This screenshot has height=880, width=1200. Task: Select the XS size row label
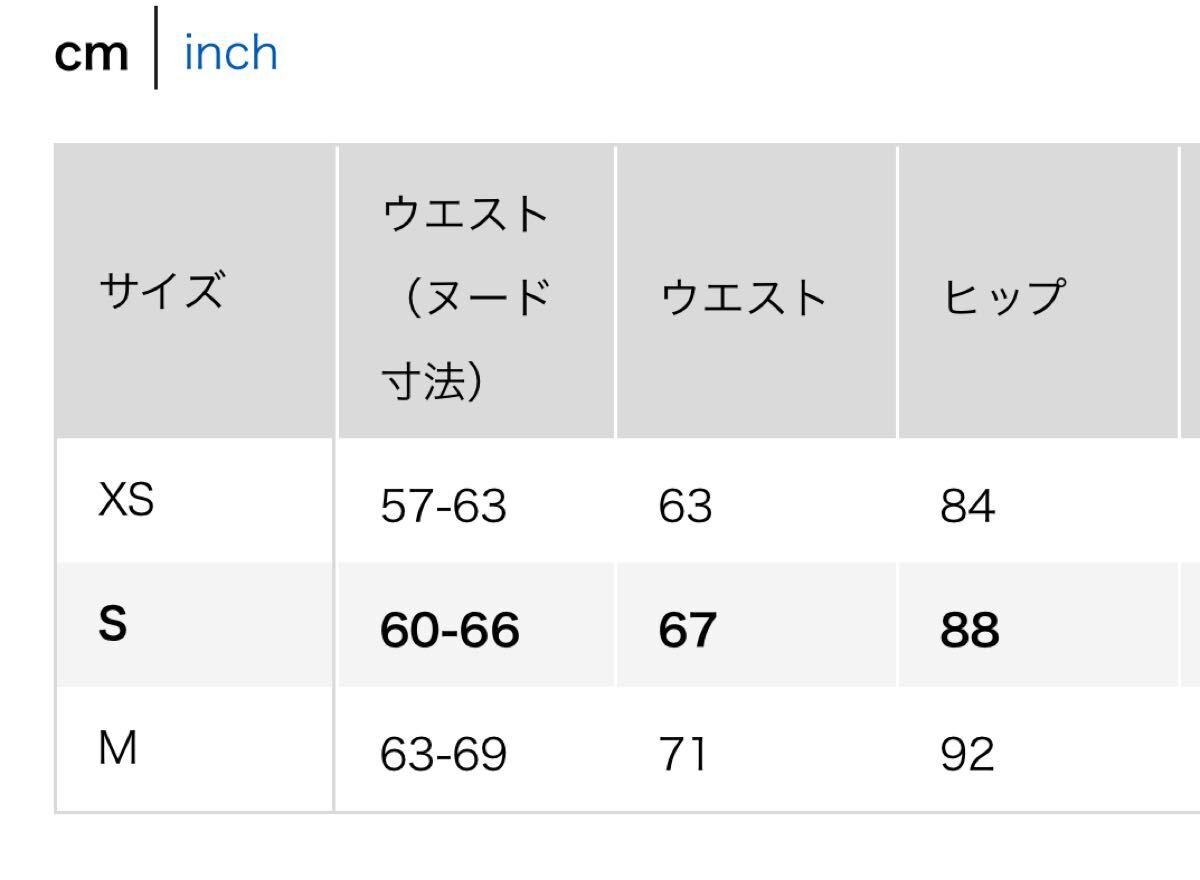click(x=126, y=501)
